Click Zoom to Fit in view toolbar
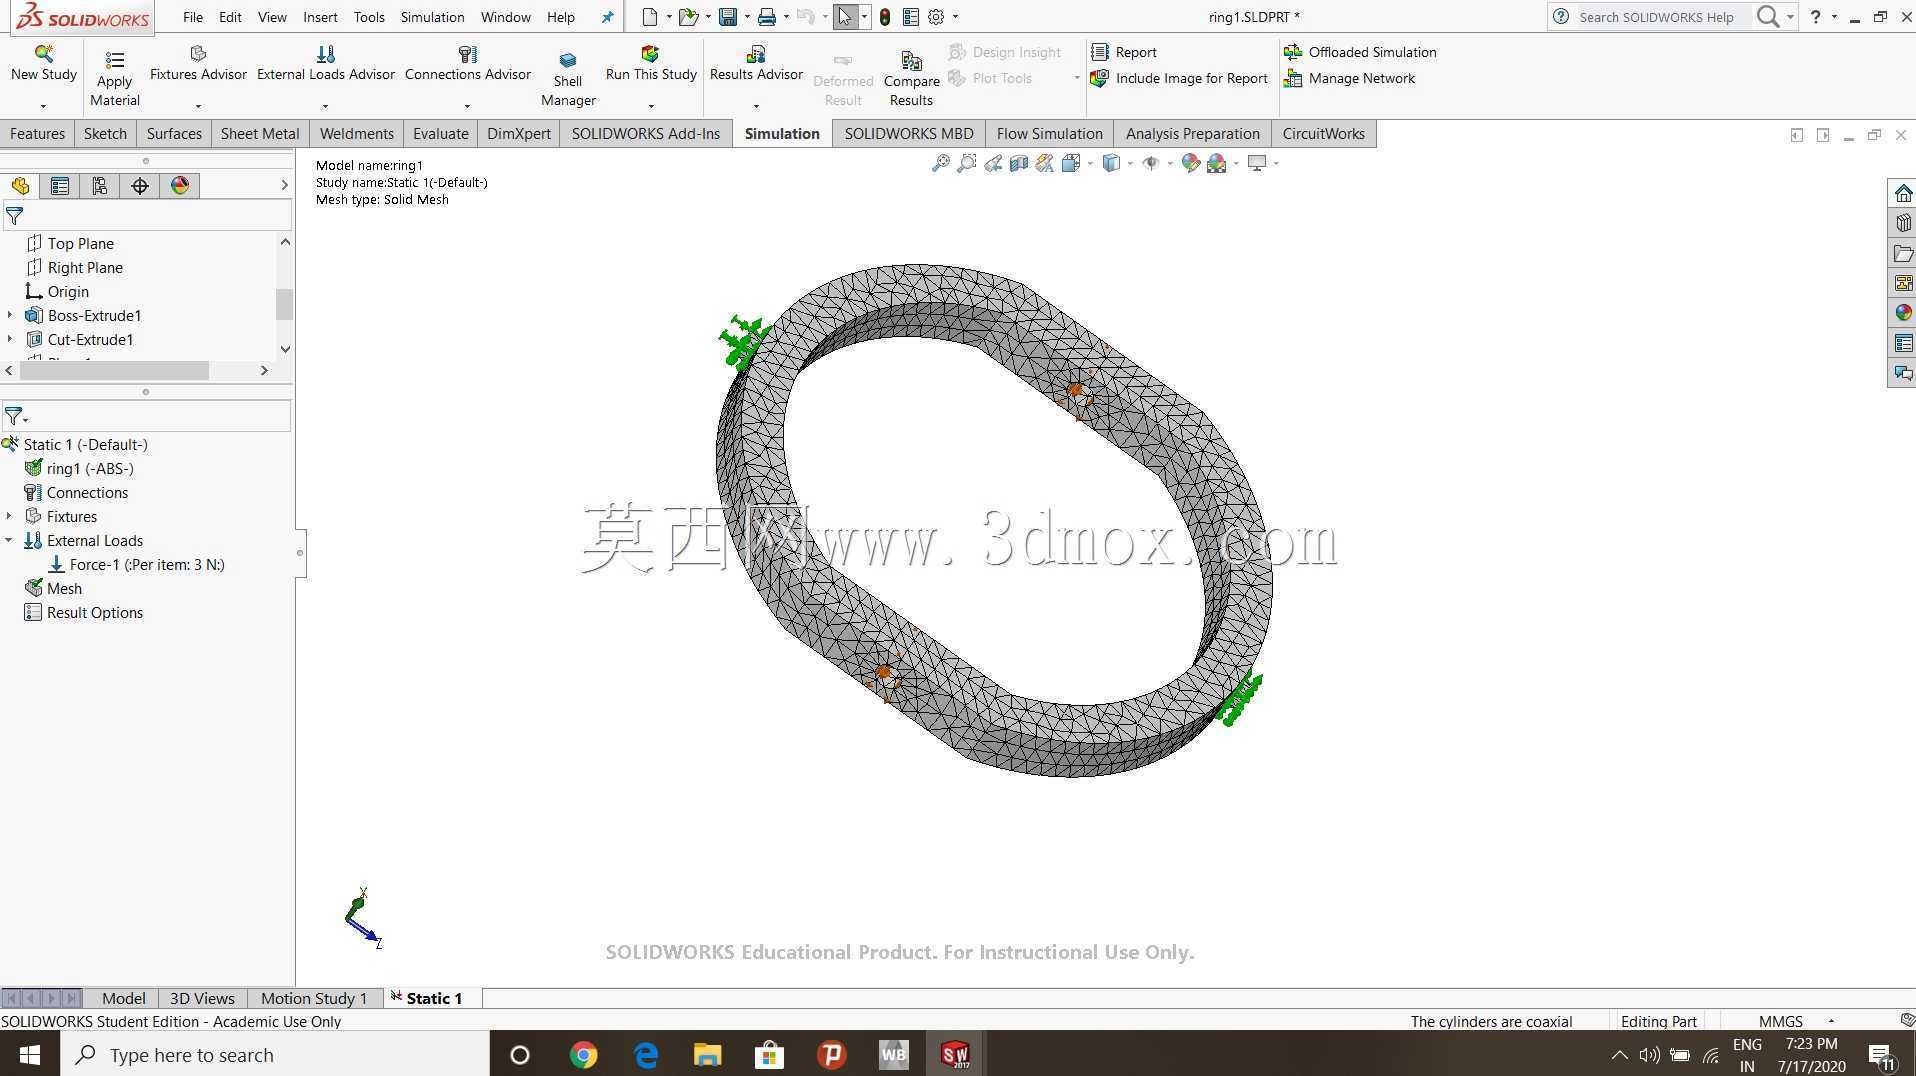This screenshot has width=1916, height=1076. [x=941, y=163]
